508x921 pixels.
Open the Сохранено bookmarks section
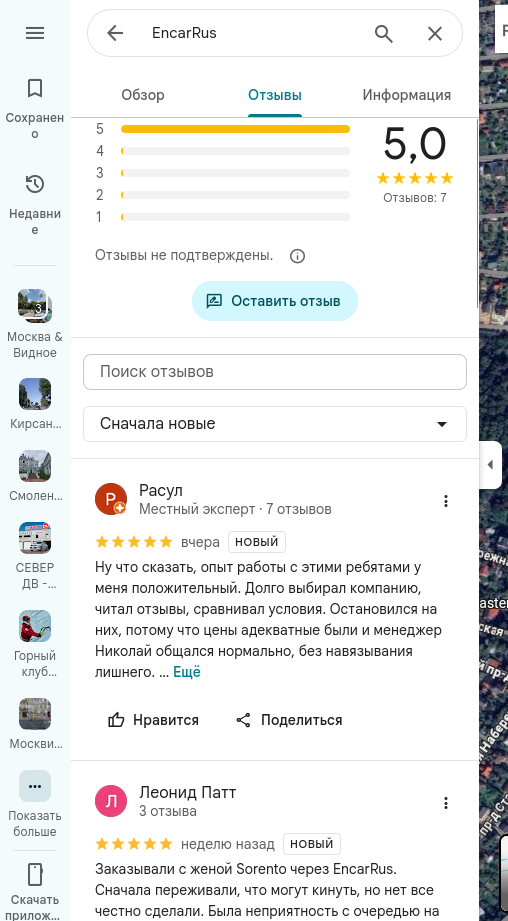pos(35,109)
